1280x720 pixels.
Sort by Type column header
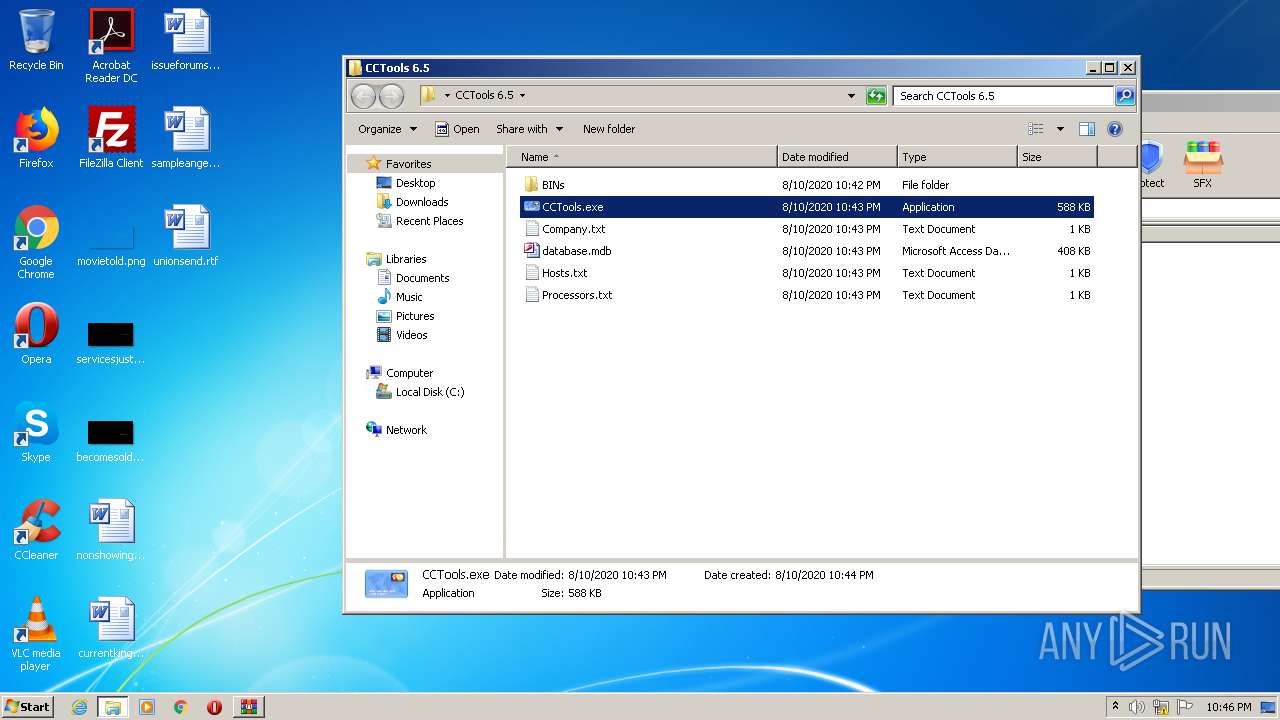957,157
